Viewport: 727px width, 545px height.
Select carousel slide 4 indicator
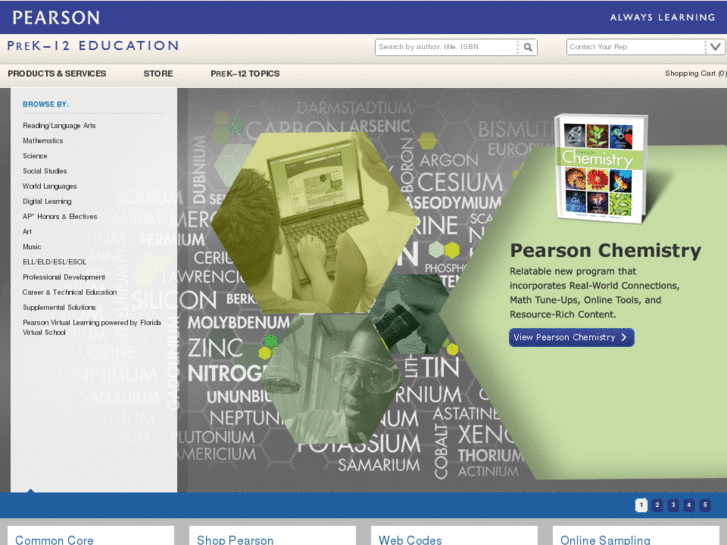[x=689, y=505]
